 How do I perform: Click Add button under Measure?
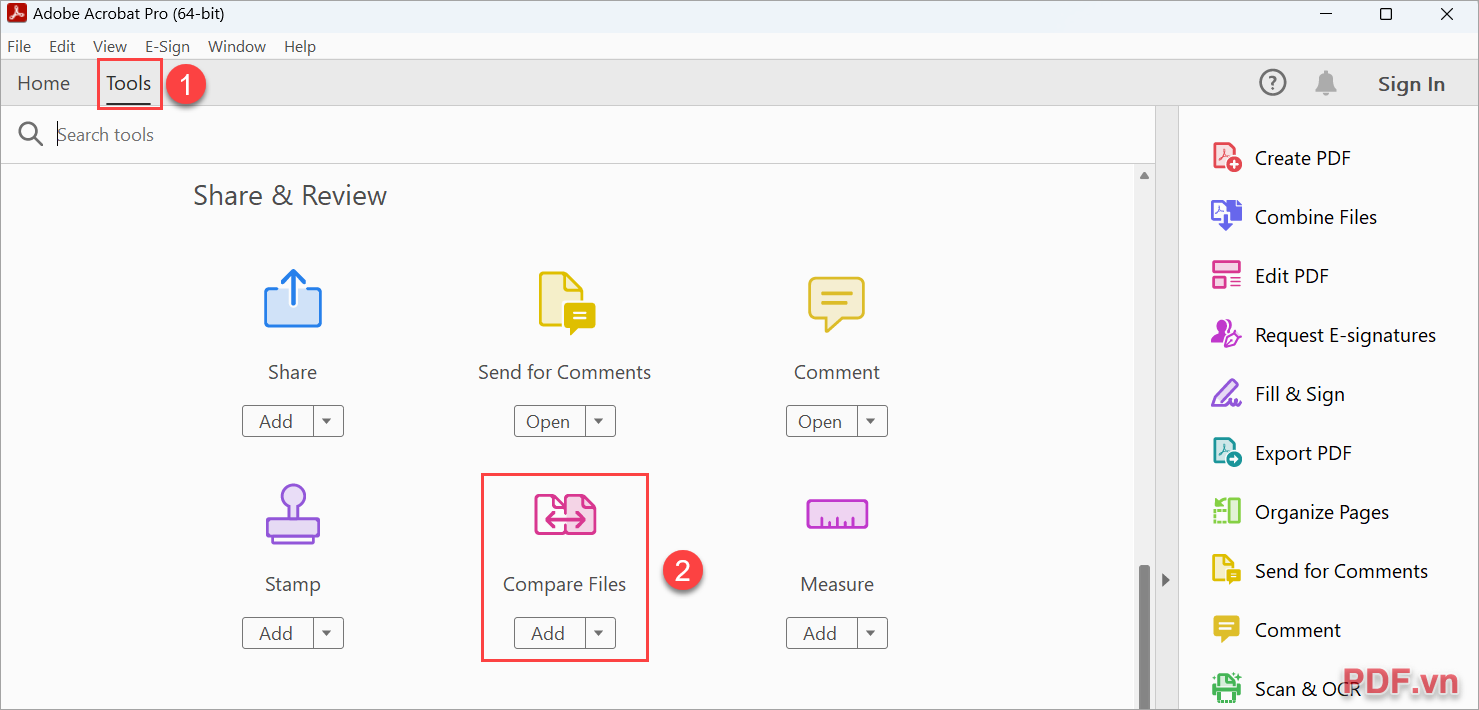[x=821, y=633]
